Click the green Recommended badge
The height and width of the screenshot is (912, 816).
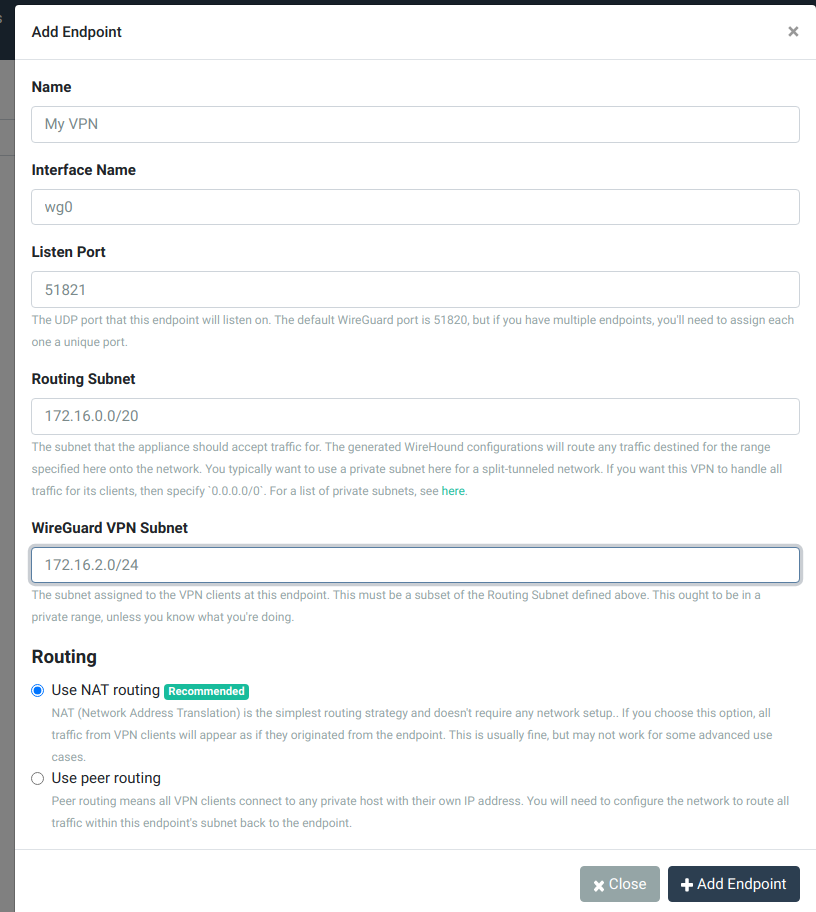click(x=206, y=690)
